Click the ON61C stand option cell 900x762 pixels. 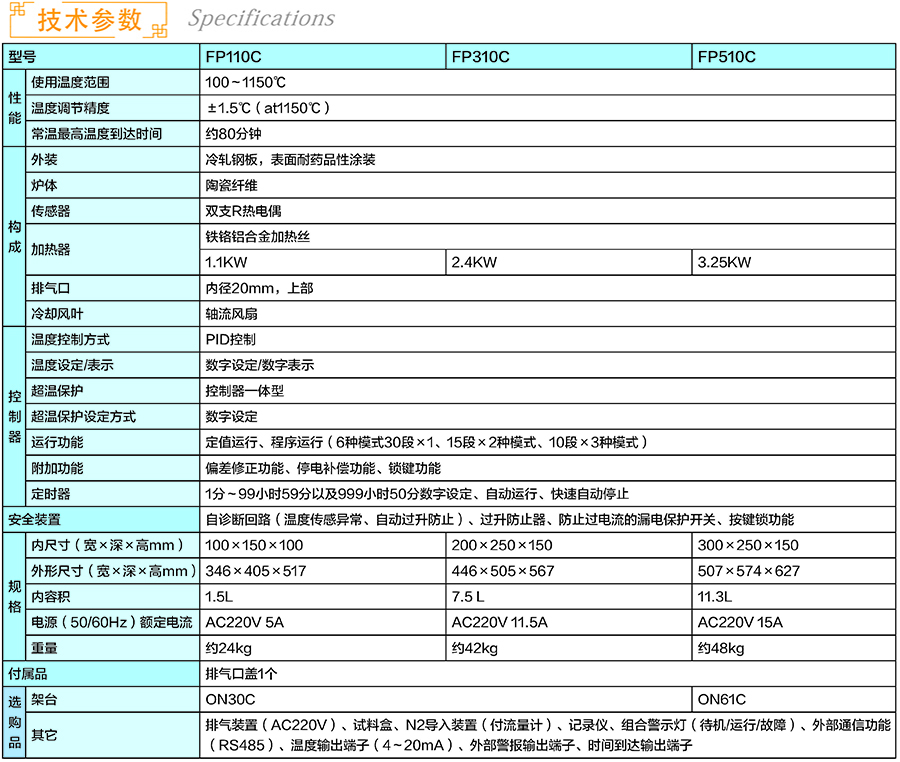(x=721, y=700)
